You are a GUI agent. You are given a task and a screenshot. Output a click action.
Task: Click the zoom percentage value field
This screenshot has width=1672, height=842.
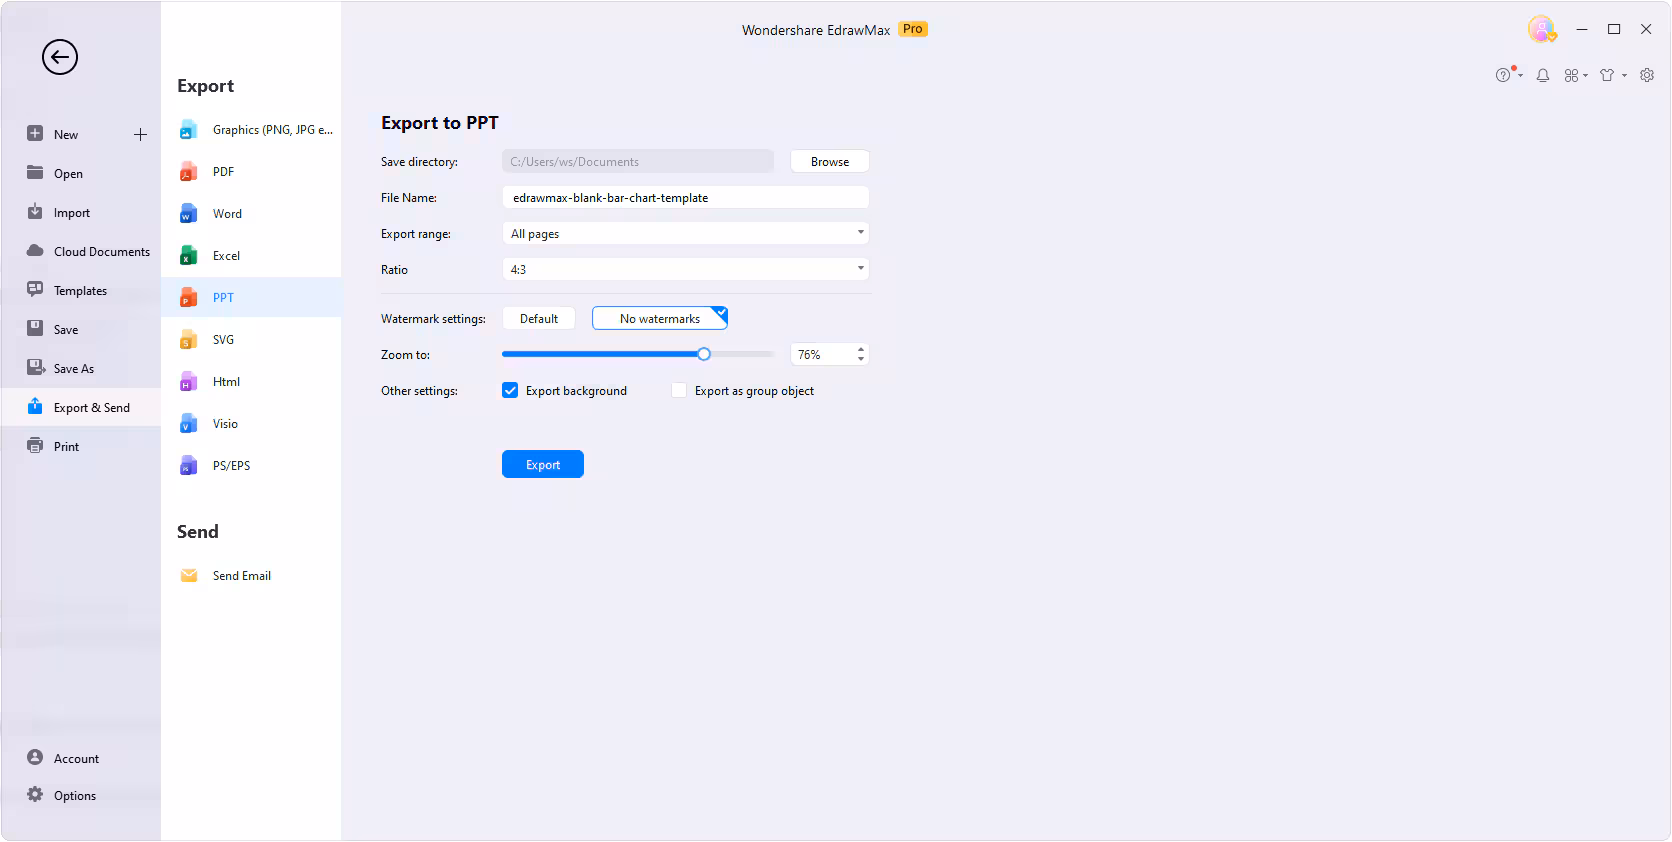(x=821, y=355)
